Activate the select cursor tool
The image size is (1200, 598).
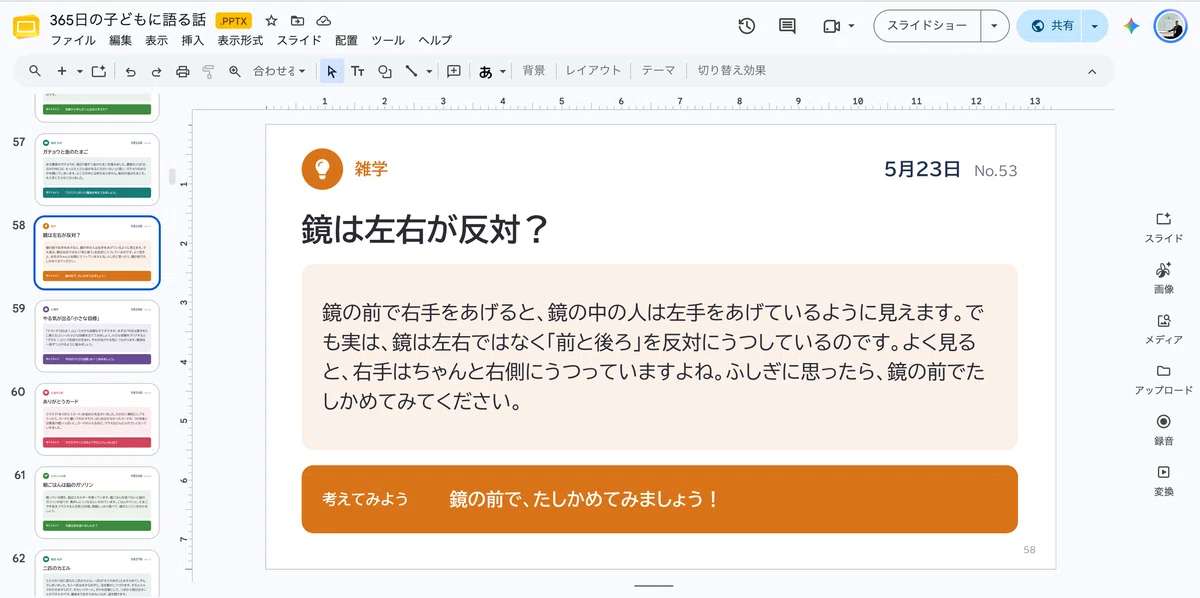coord(332,71)
